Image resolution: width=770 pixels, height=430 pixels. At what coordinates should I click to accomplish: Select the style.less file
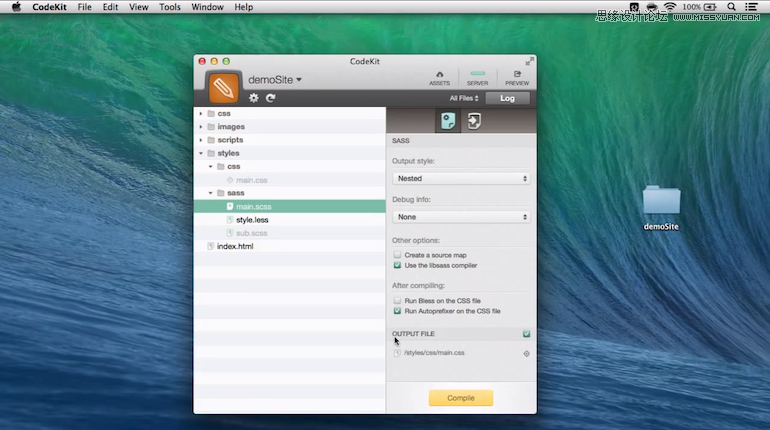pos(290,220)
